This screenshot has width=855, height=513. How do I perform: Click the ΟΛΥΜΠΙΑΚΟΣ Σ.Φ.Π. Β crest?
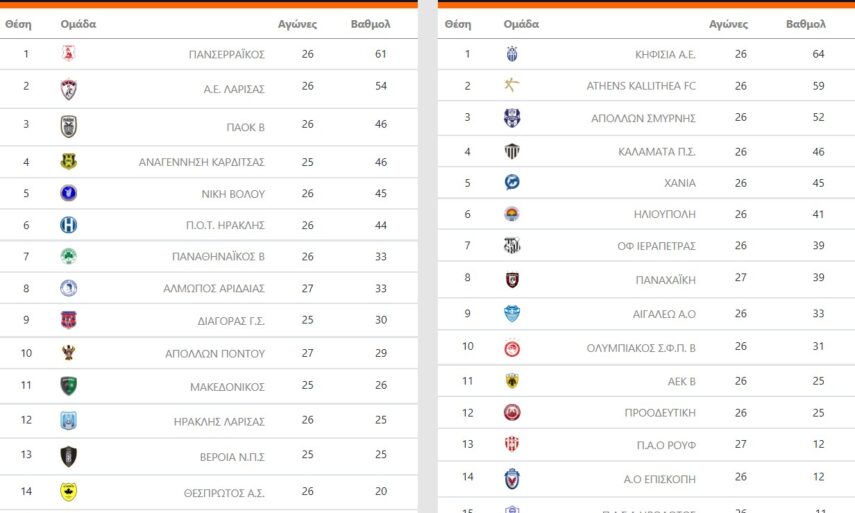tap(512, 348)
